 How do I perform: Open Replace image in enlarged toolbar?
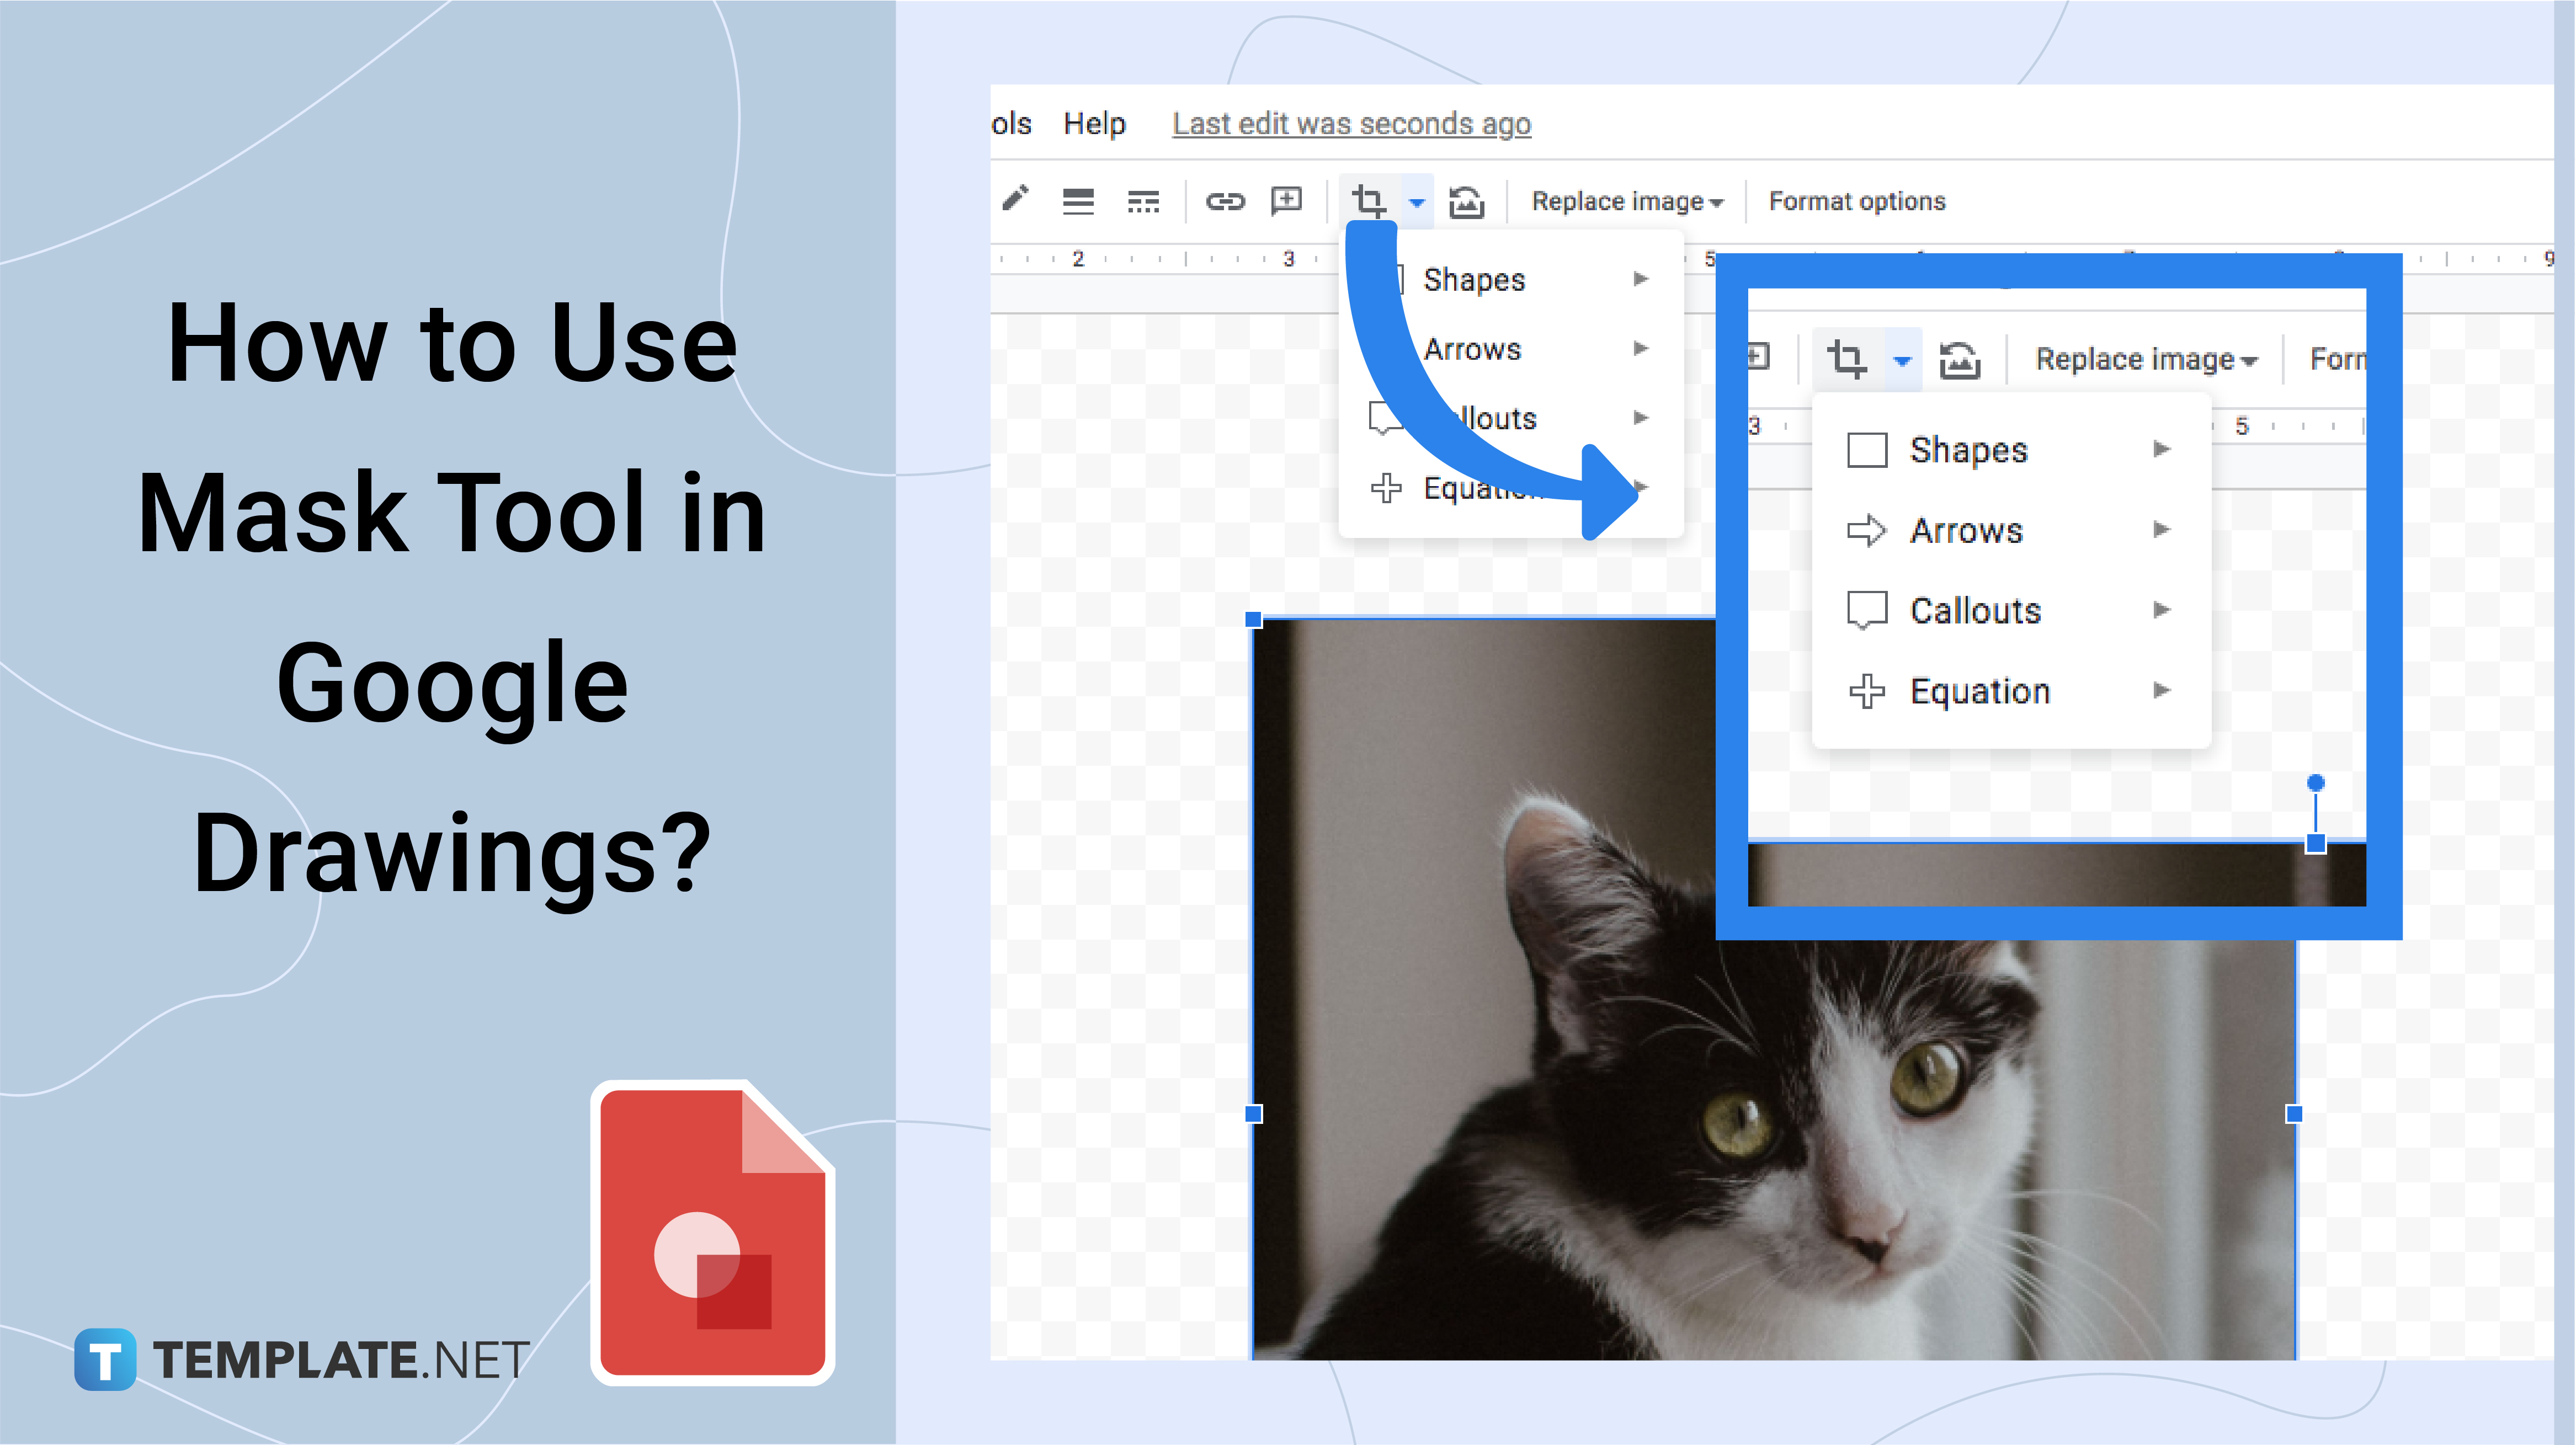pos(2146,359)
